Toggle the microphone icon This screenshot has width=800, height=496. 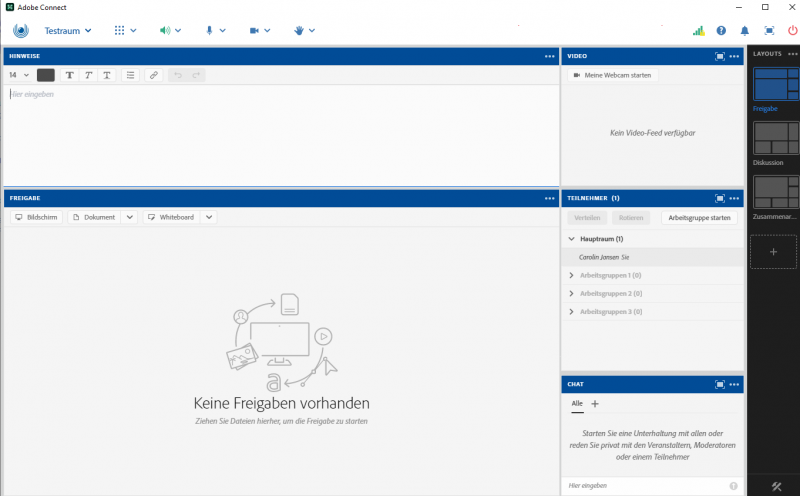[209, 31]
